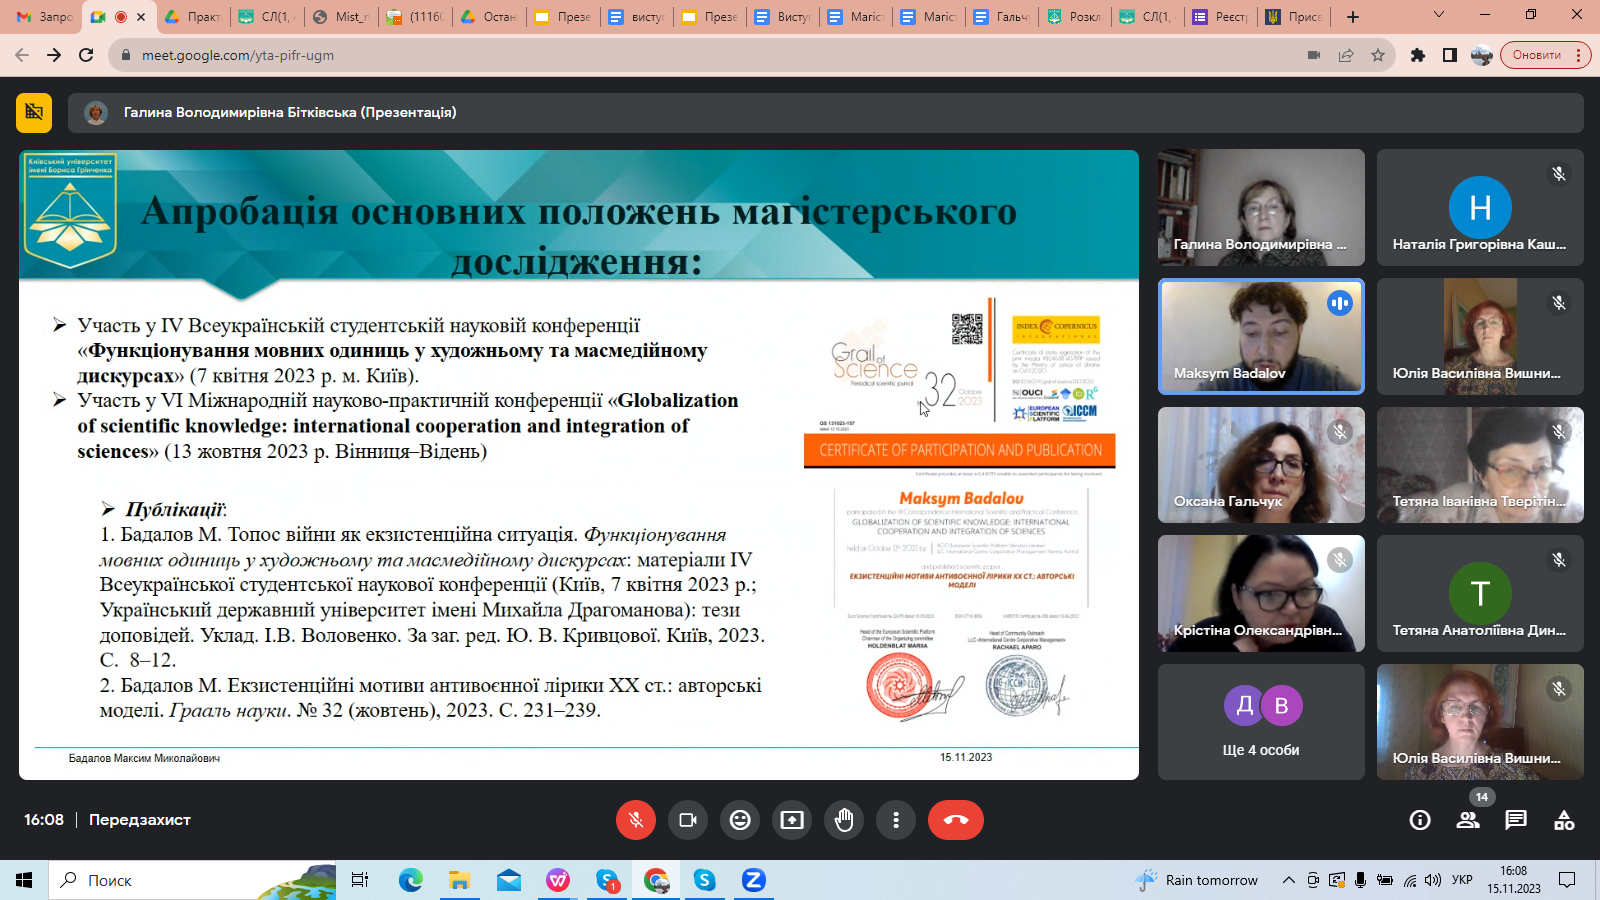Select the Maksym Badalov video tile
Screen dimensions: 1600x900
[1260, 336]
